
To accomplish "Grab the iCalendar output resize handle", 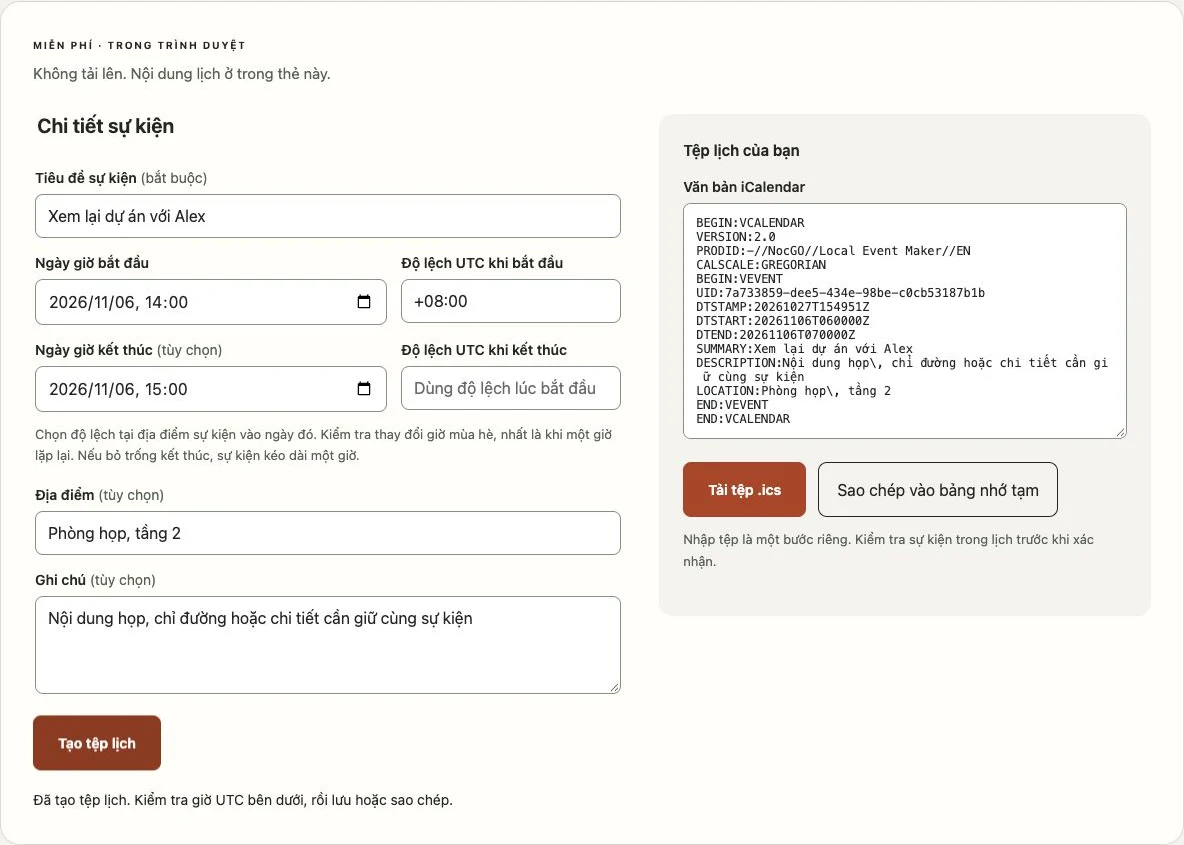I will click(x=1121, y=433).
